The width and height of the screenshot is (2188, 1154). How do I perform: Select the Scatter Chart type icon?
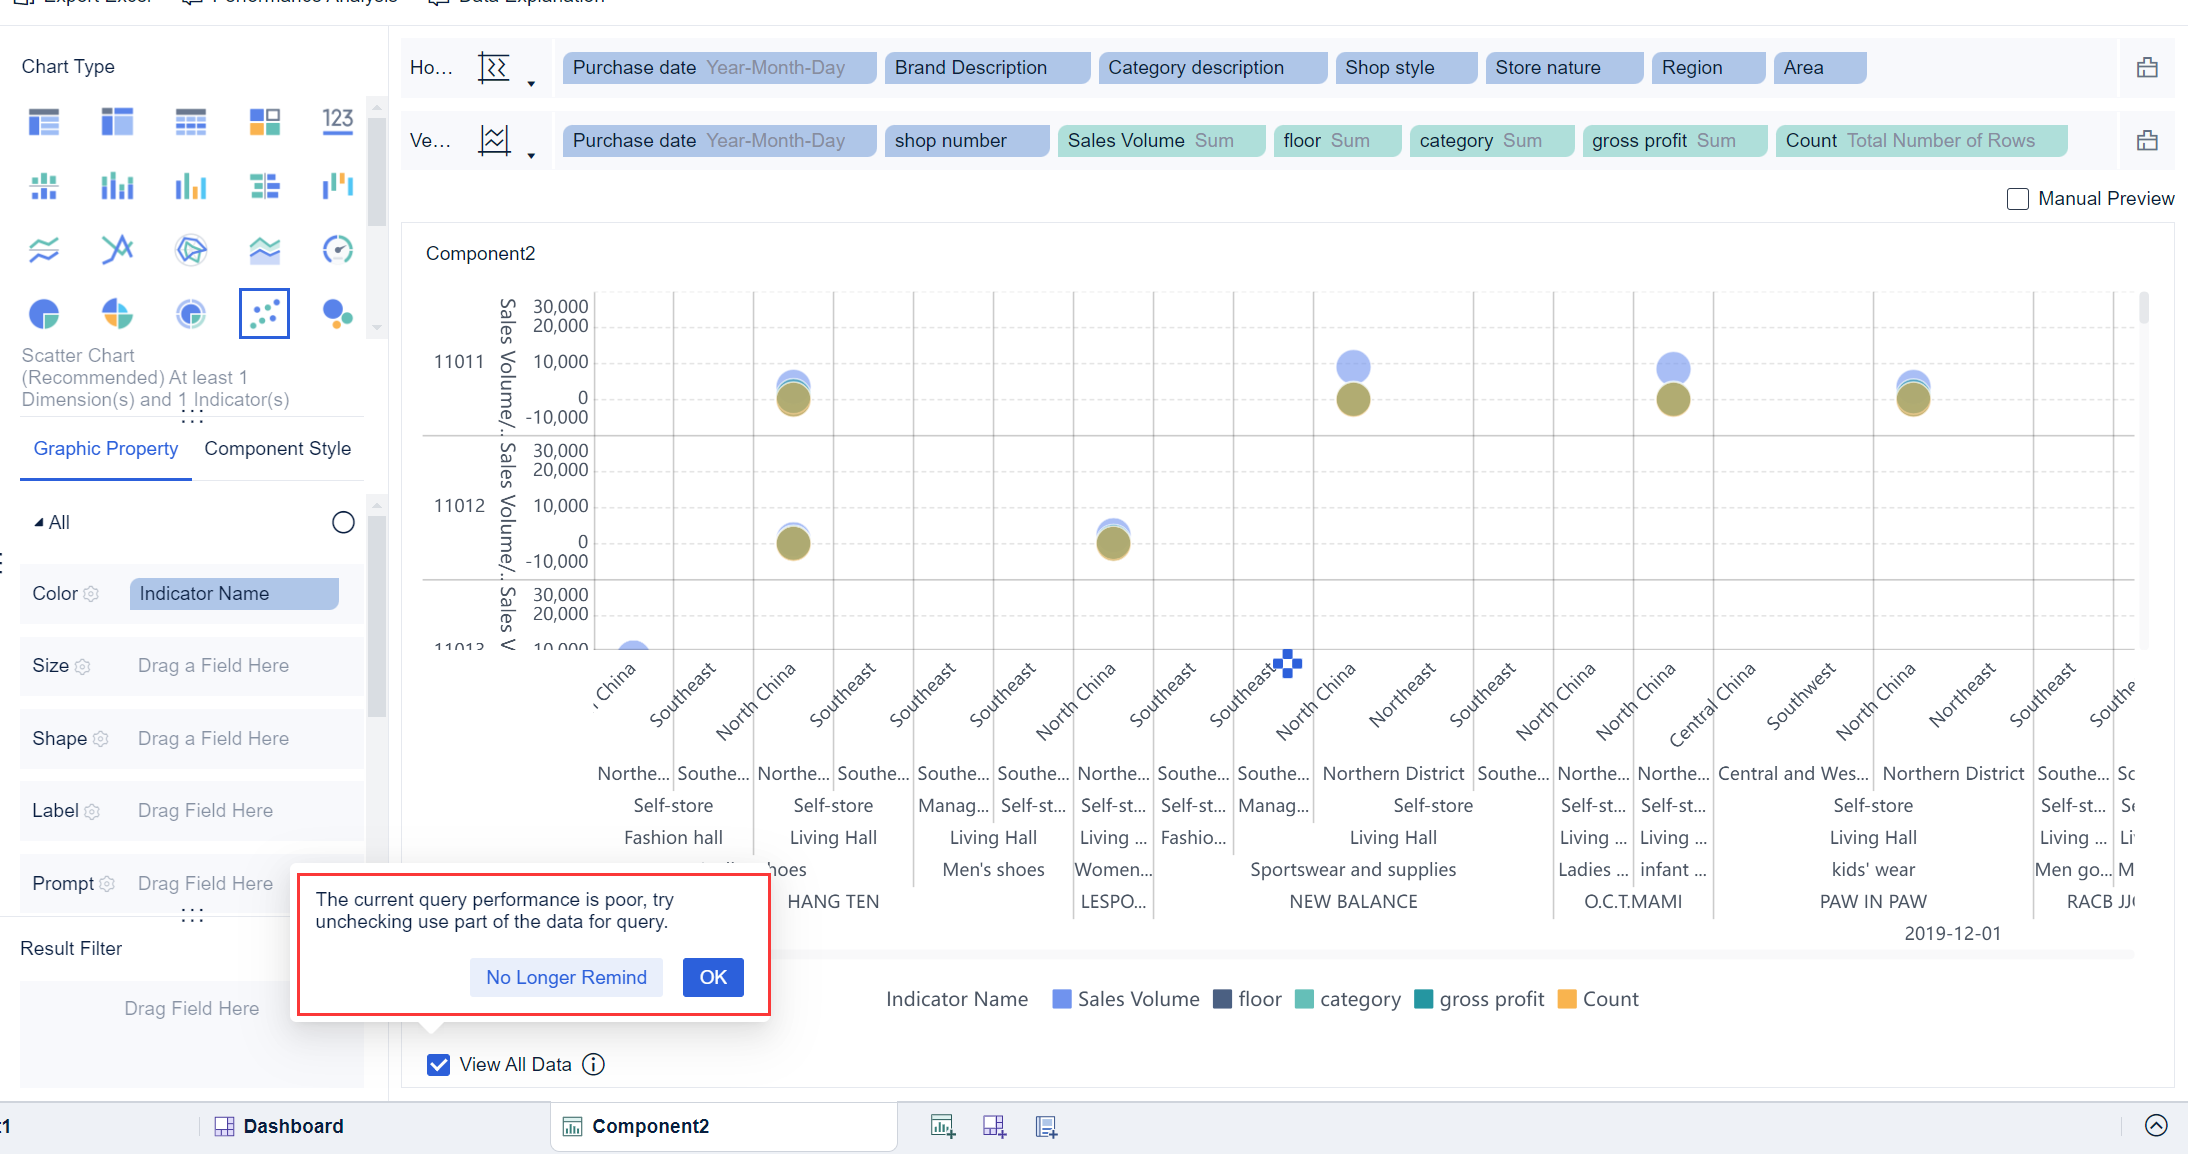coord(264,314)
